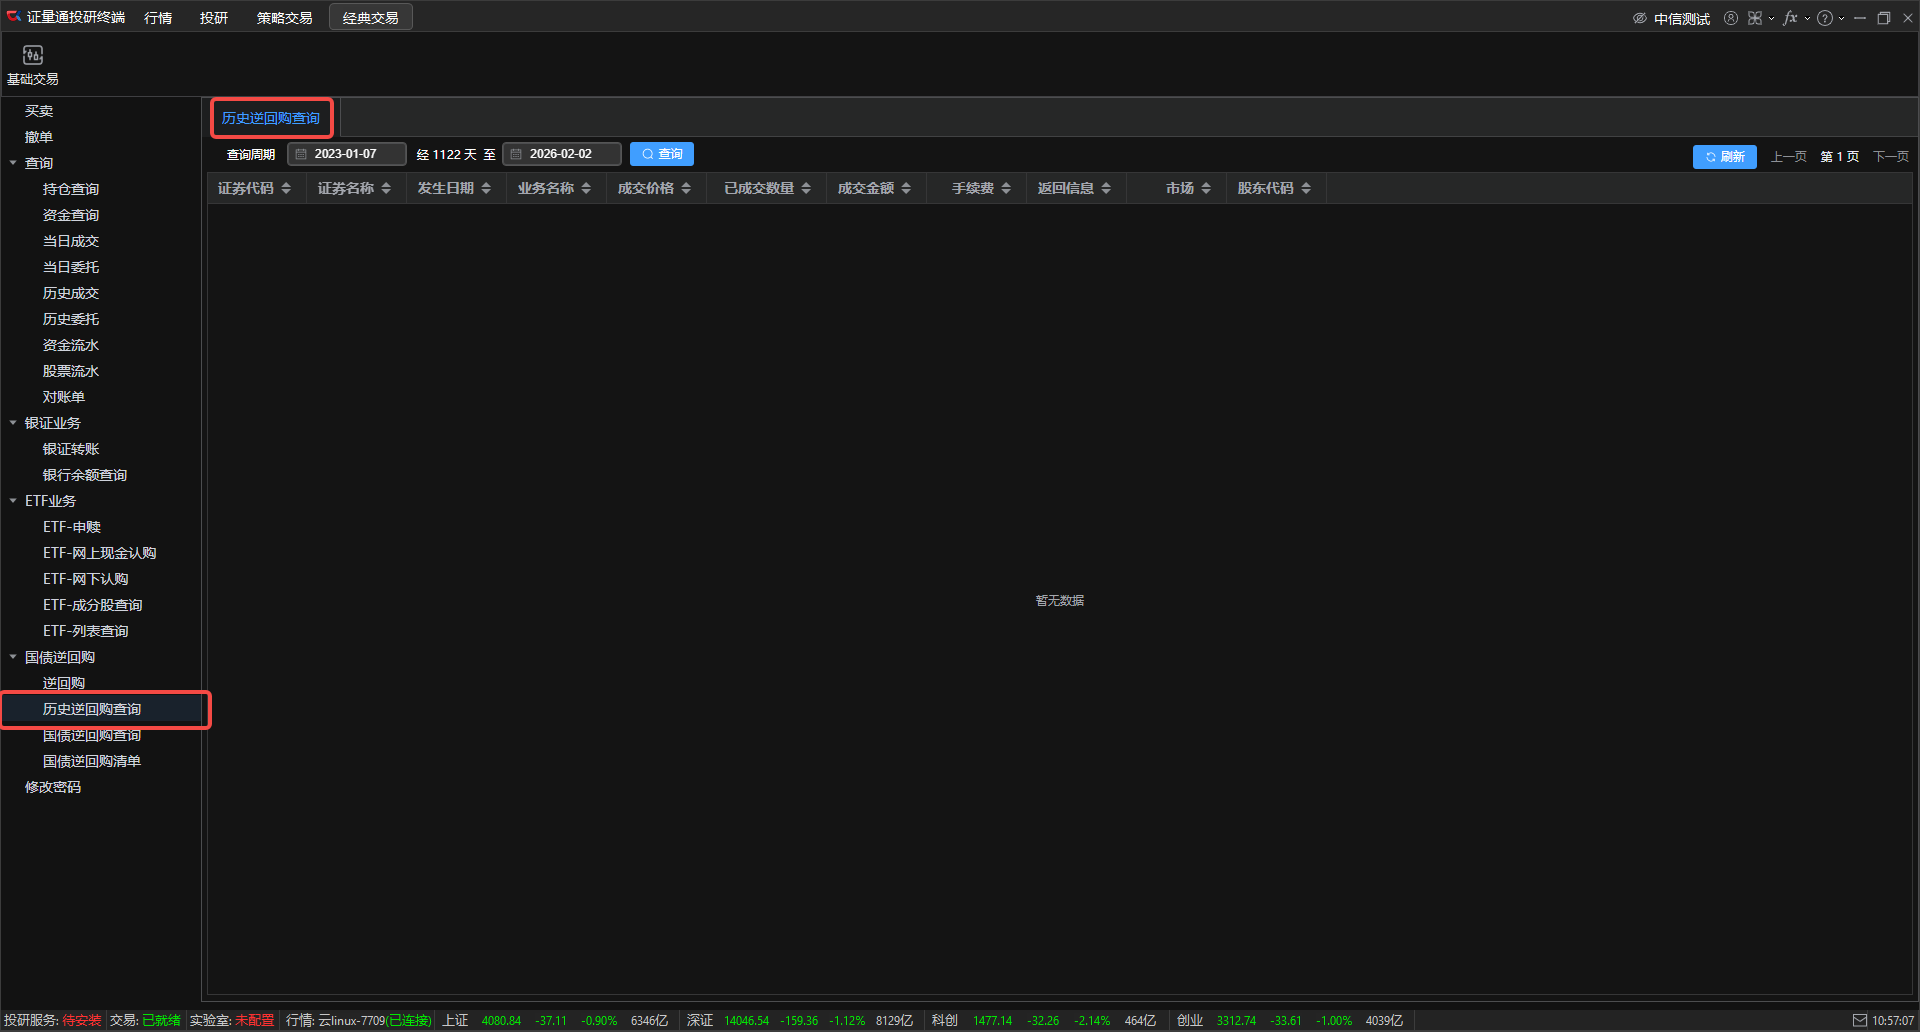Collapse the ETF业务 tree section
Screen dimensions: 1920x1032
pyautogui.click(x=13, y=501)
